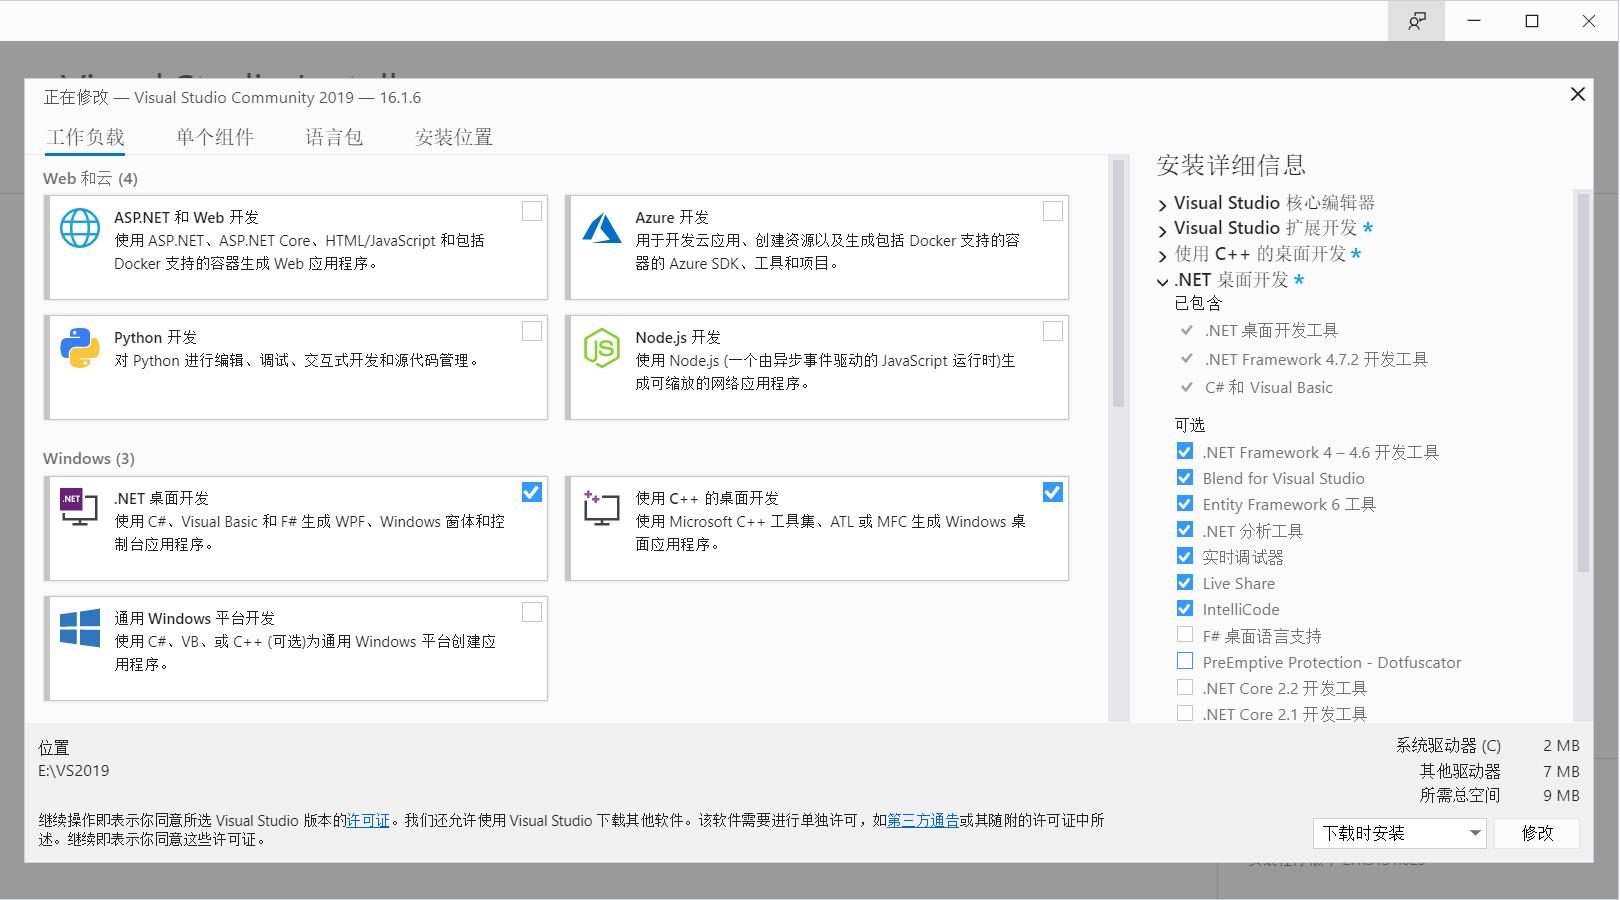This screenshot has height=900, width=1620.
Task: Switch to 单个组件 tab
Action: (215, 137)
